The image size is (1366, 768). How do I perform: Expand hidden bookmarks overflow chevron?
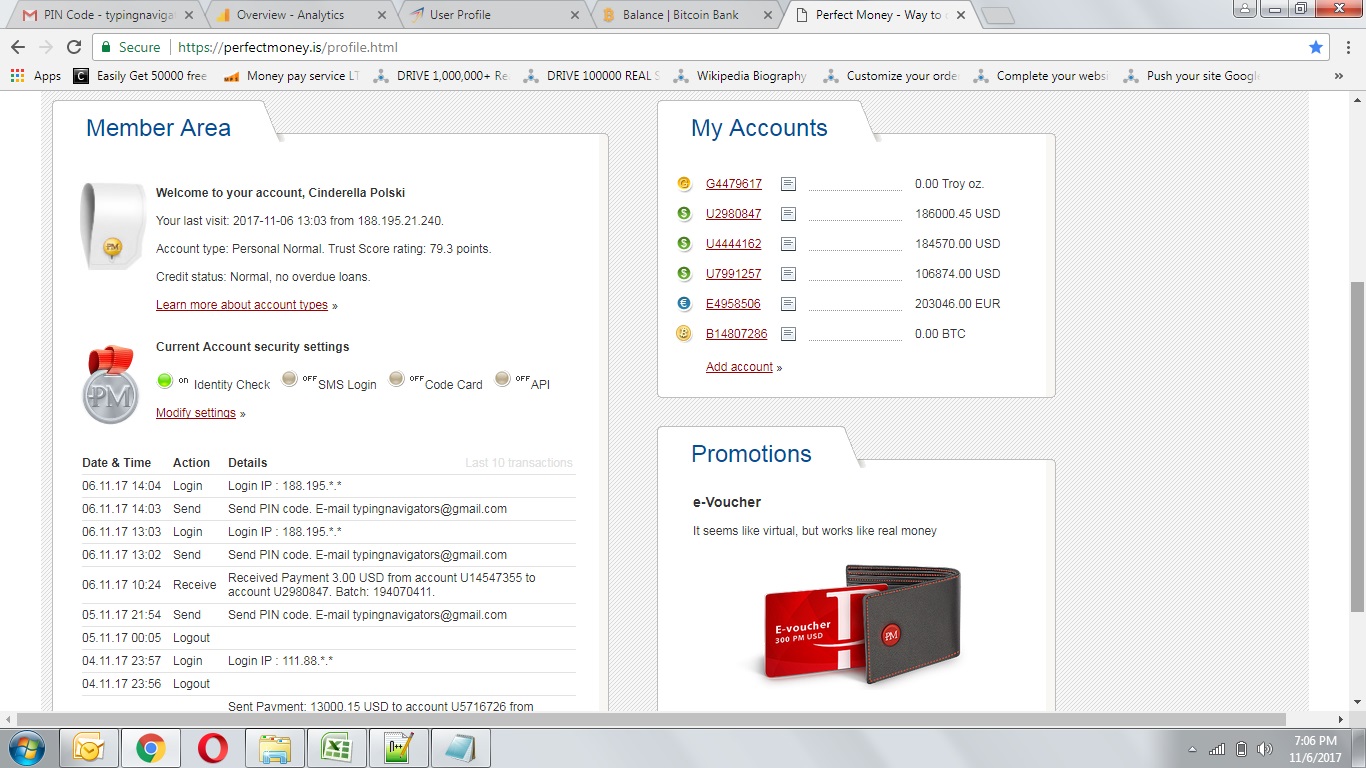click(1338, 76)
